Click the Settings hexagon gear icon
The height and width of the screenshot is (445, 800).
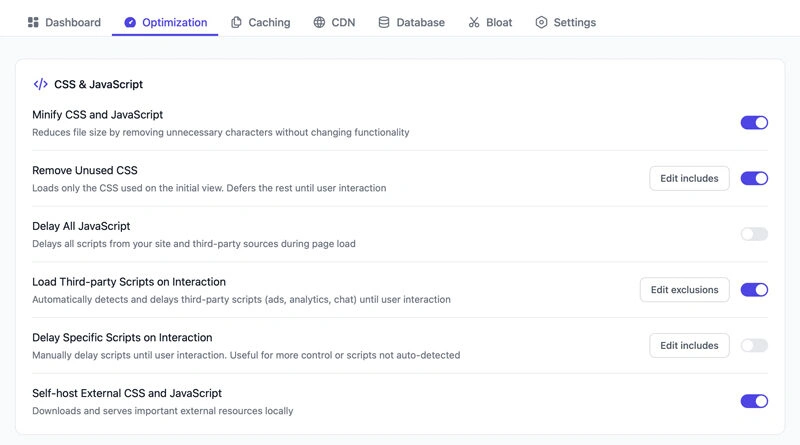tap(541, 22)
